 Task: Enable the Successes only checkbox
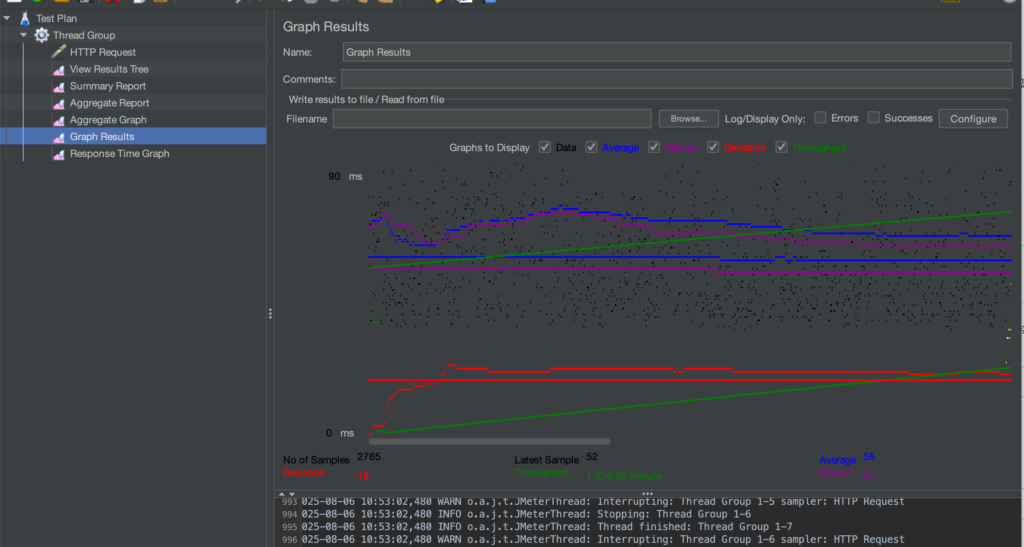pyautogui.click(x=873, y=117)
